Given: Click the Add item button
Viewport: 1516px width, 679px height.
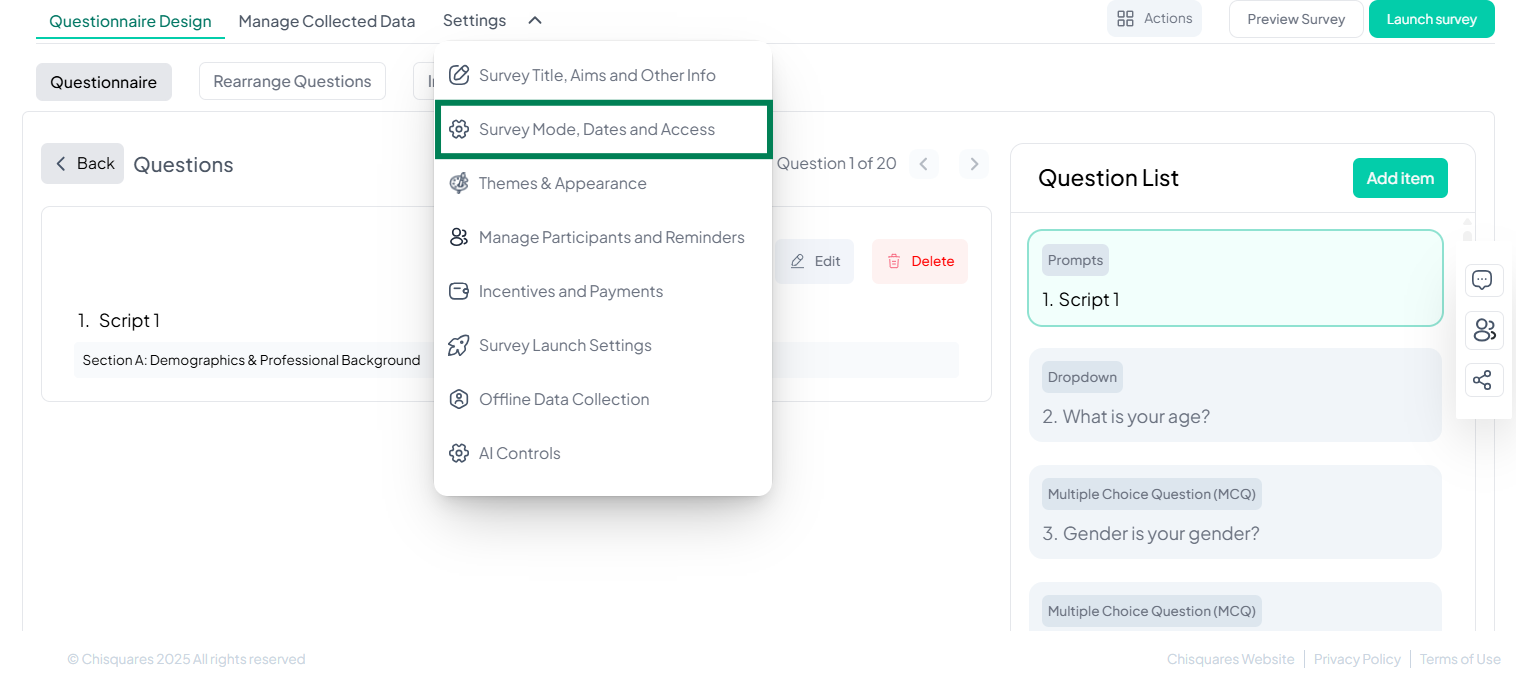Looking at the screenshot, I should [x=1399, y=178].
